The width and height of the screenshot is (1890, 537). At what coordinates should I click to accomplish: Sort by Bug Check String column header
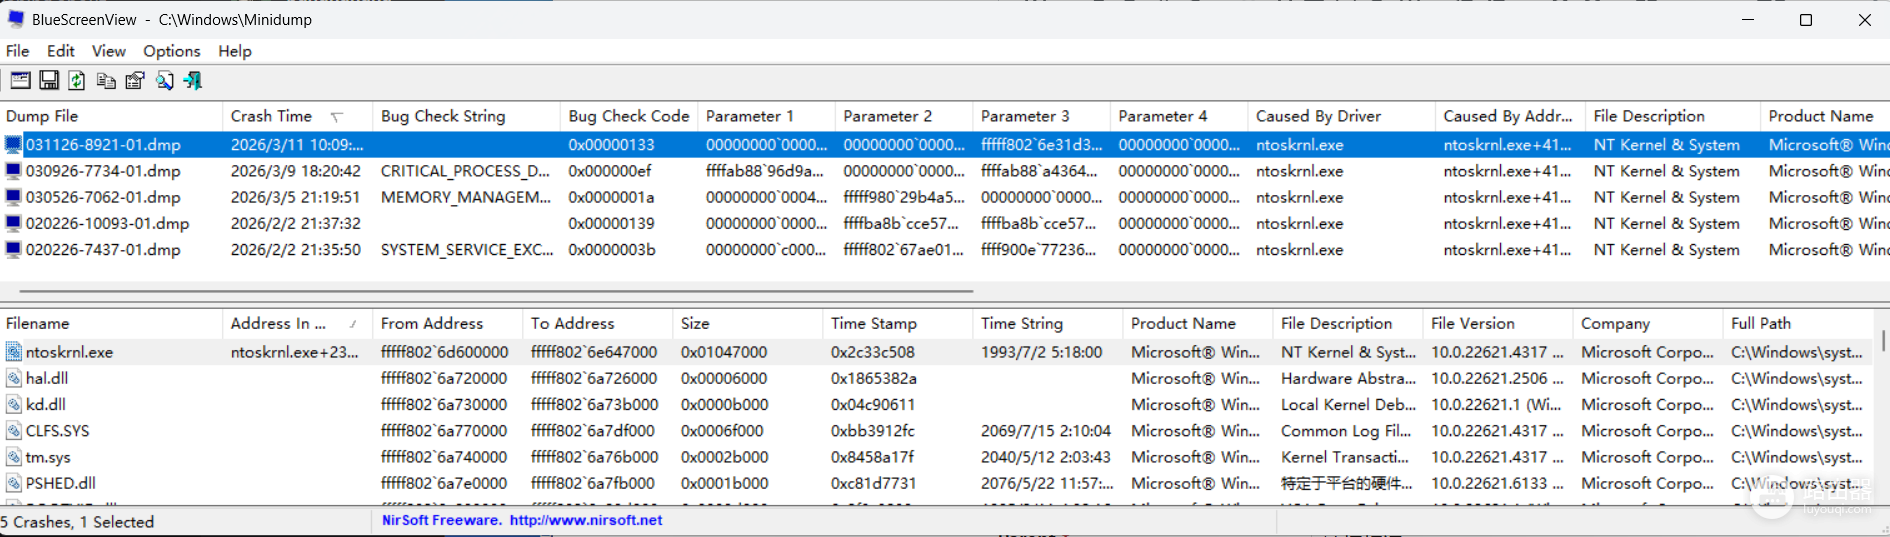pyautogui.click(x=468, y=116)
